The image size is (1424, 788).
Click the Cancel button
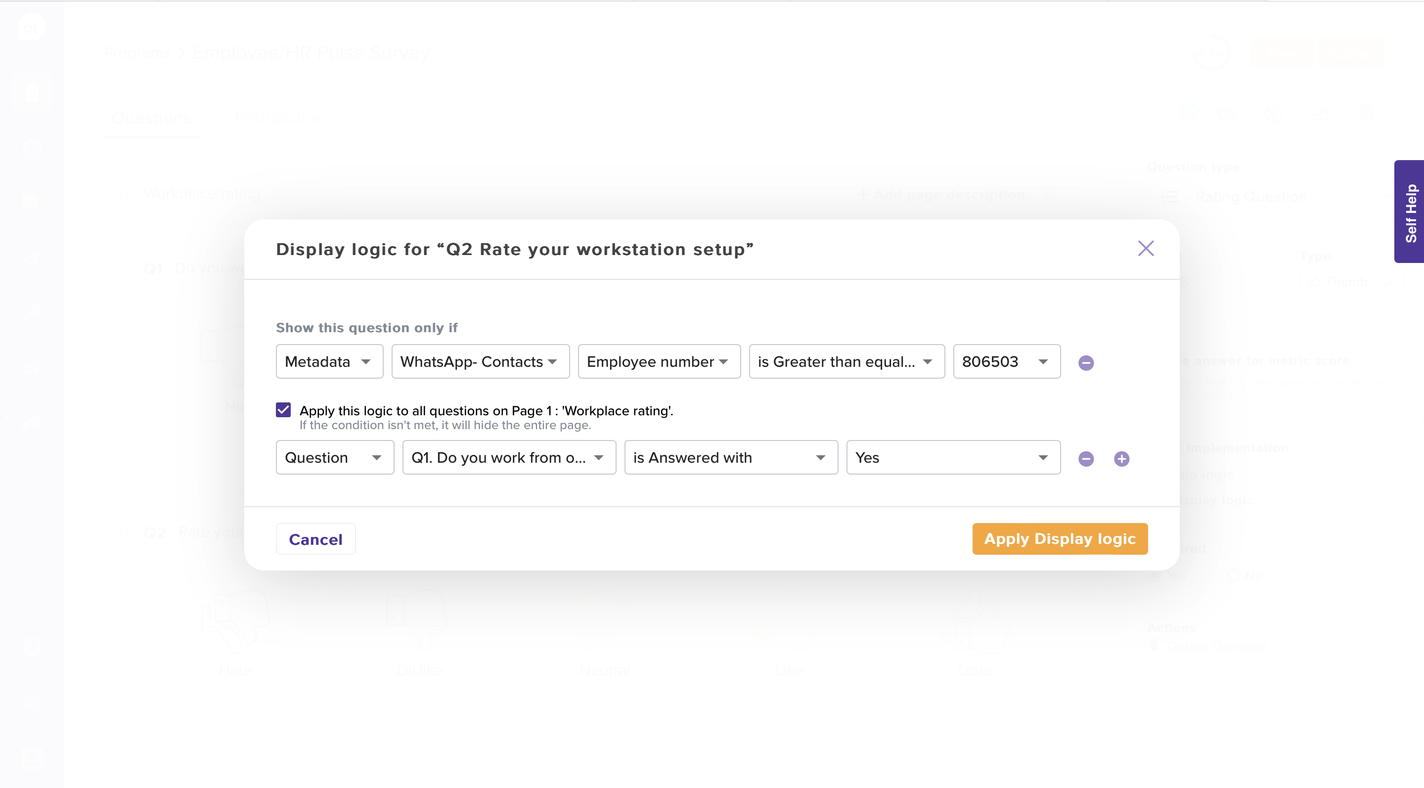[x=316, y=539]
